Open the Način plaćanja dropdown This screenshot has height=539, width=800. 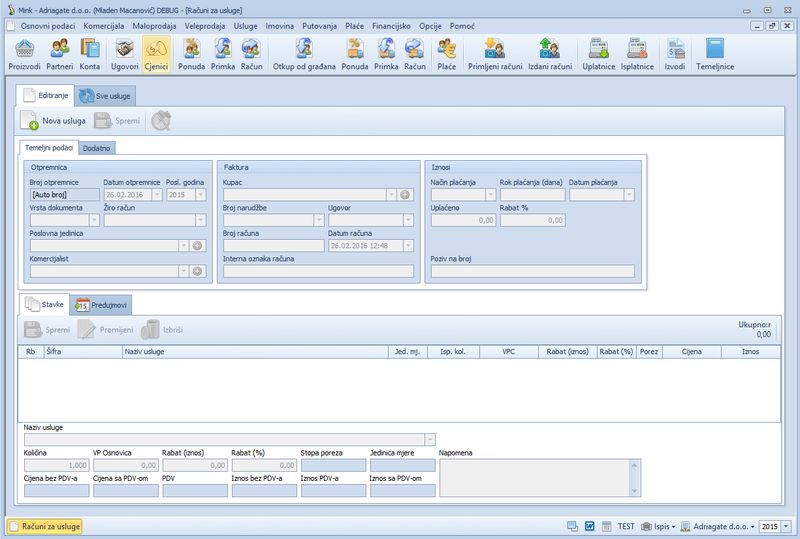(490, 194)
